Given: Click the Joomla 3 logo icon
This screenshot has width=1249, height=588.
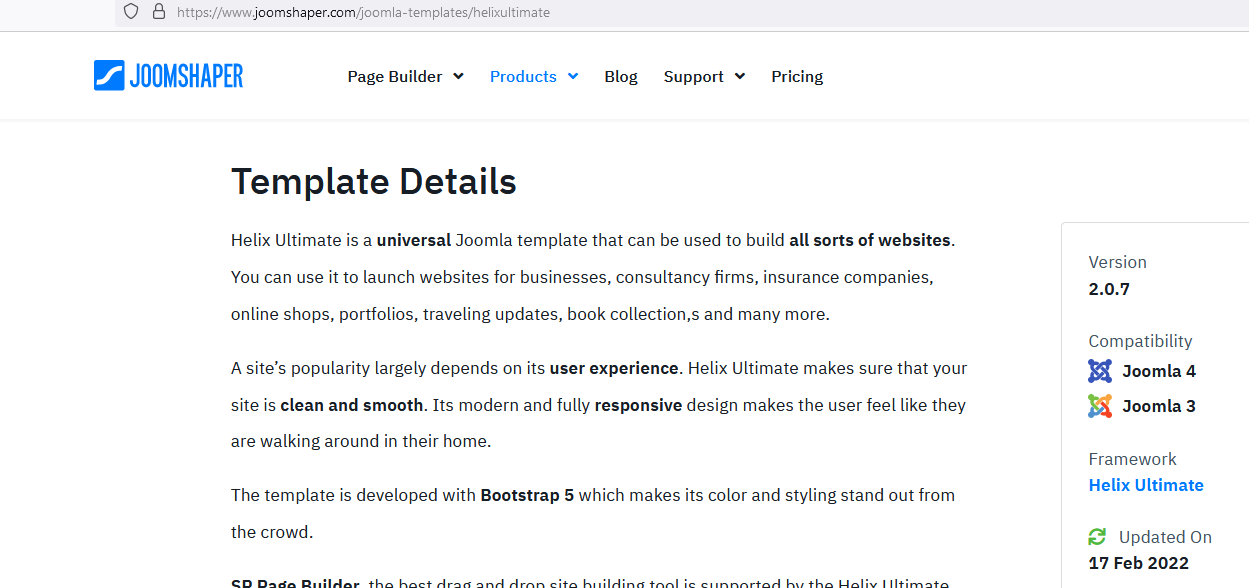Looking at the screenshot, I should [1100, 406].
